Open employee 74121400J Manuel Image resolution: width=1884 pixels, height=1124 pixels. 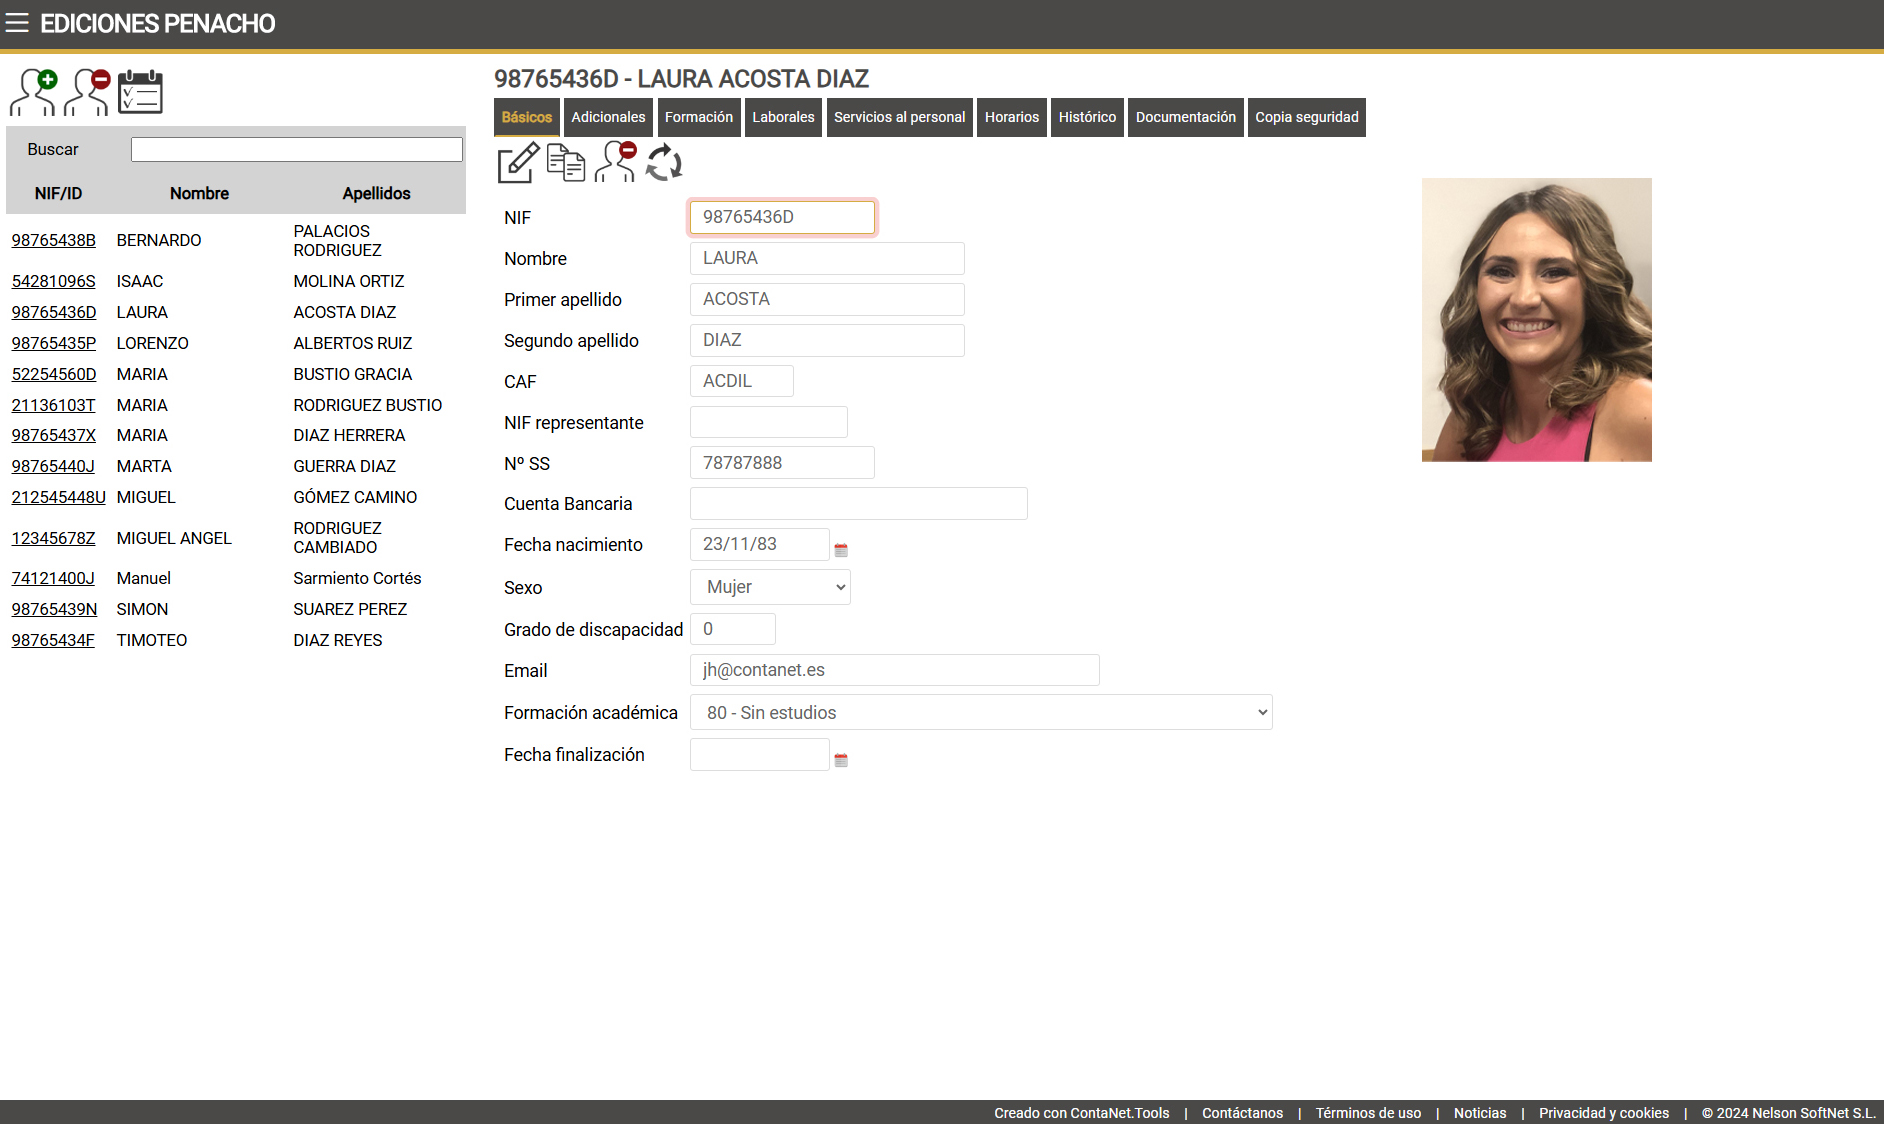coord(53,578)
